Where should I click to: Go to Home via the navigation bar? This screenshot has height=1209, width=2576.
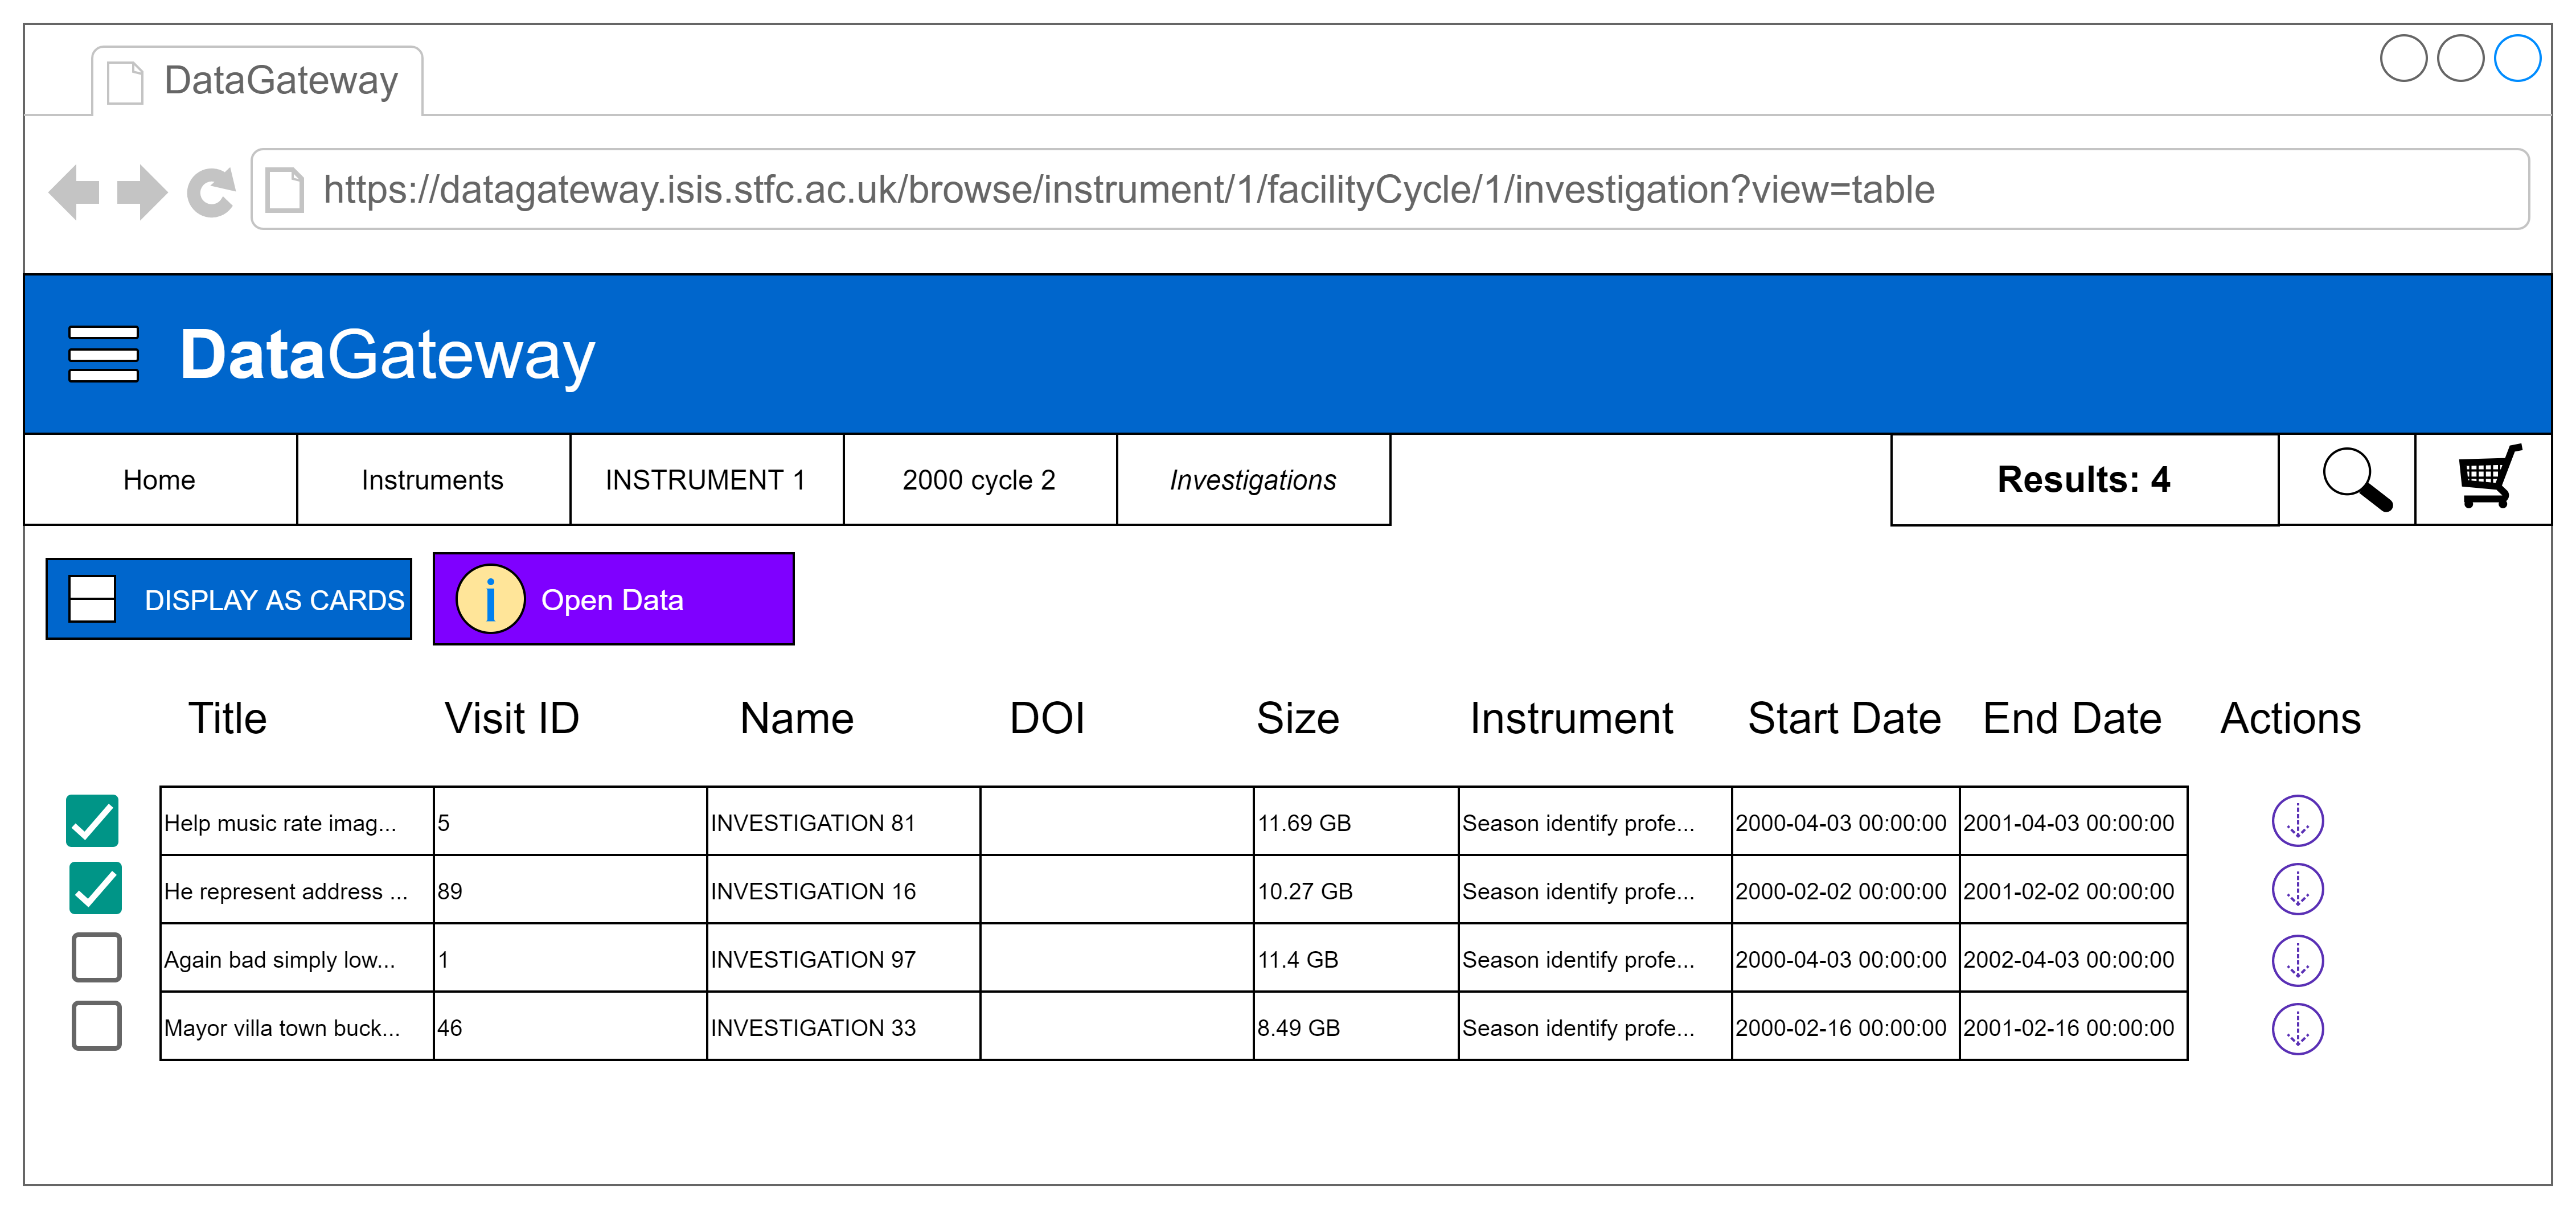pos(159,480)
